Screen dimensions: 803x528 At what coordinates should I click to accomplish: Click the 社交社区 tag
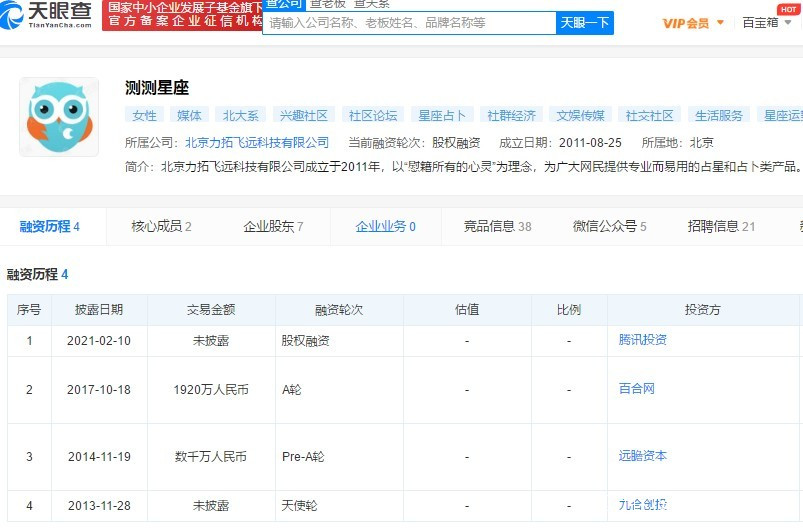point(649,115)
